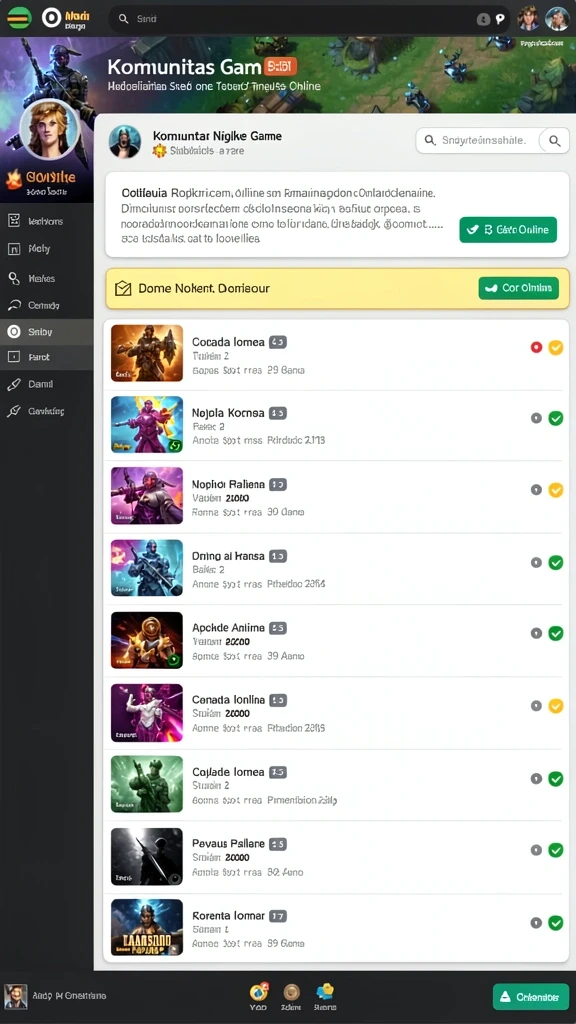This screenshot has height=1024, width=576.
Task: Toggle the green check on Rorenta Iomar row
Action: coord(556,923)
